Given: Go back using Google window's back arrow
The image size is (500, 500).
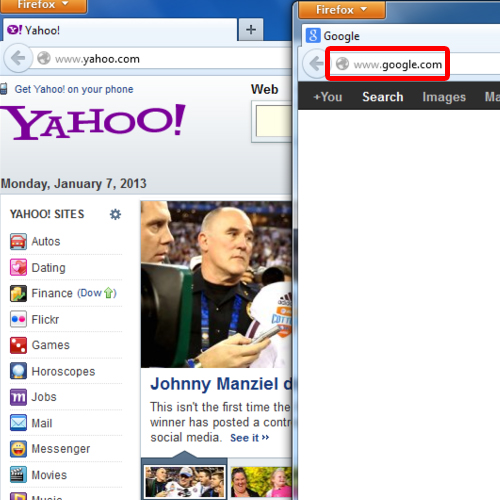Looking at the screenshot, I should 315,63.
